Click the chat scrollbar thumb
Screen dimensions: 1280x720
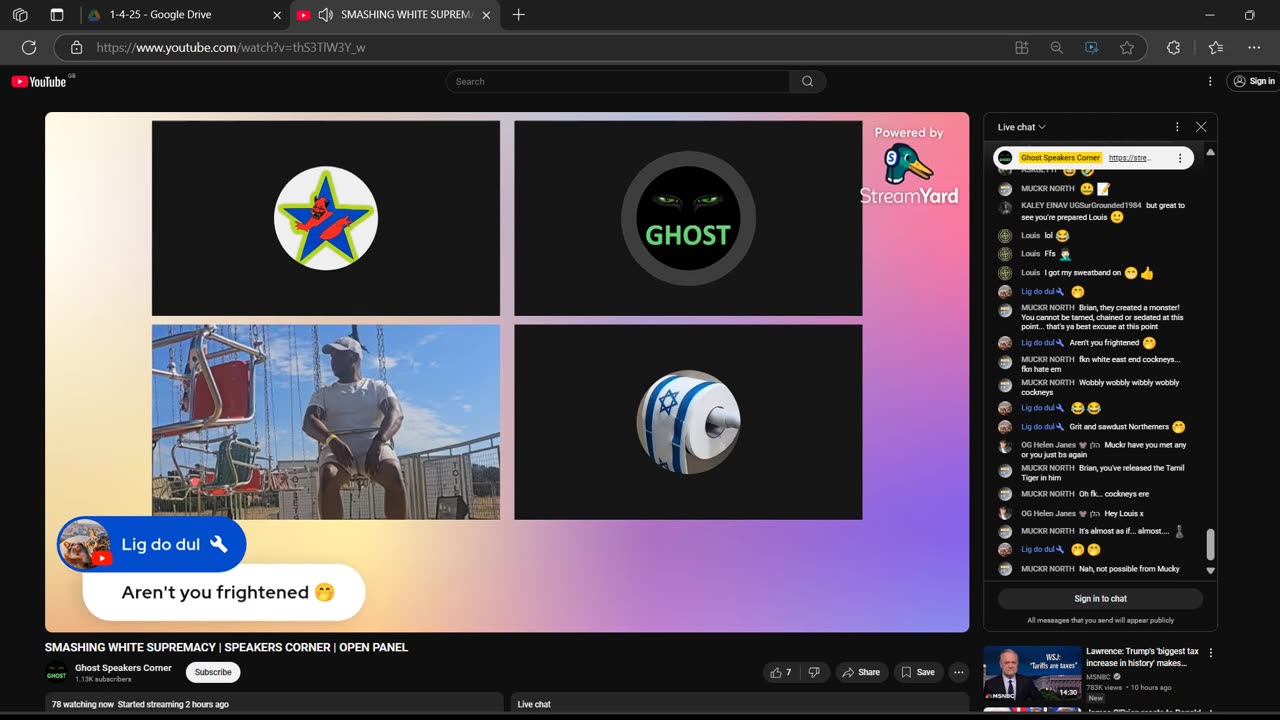[1210, 545]
